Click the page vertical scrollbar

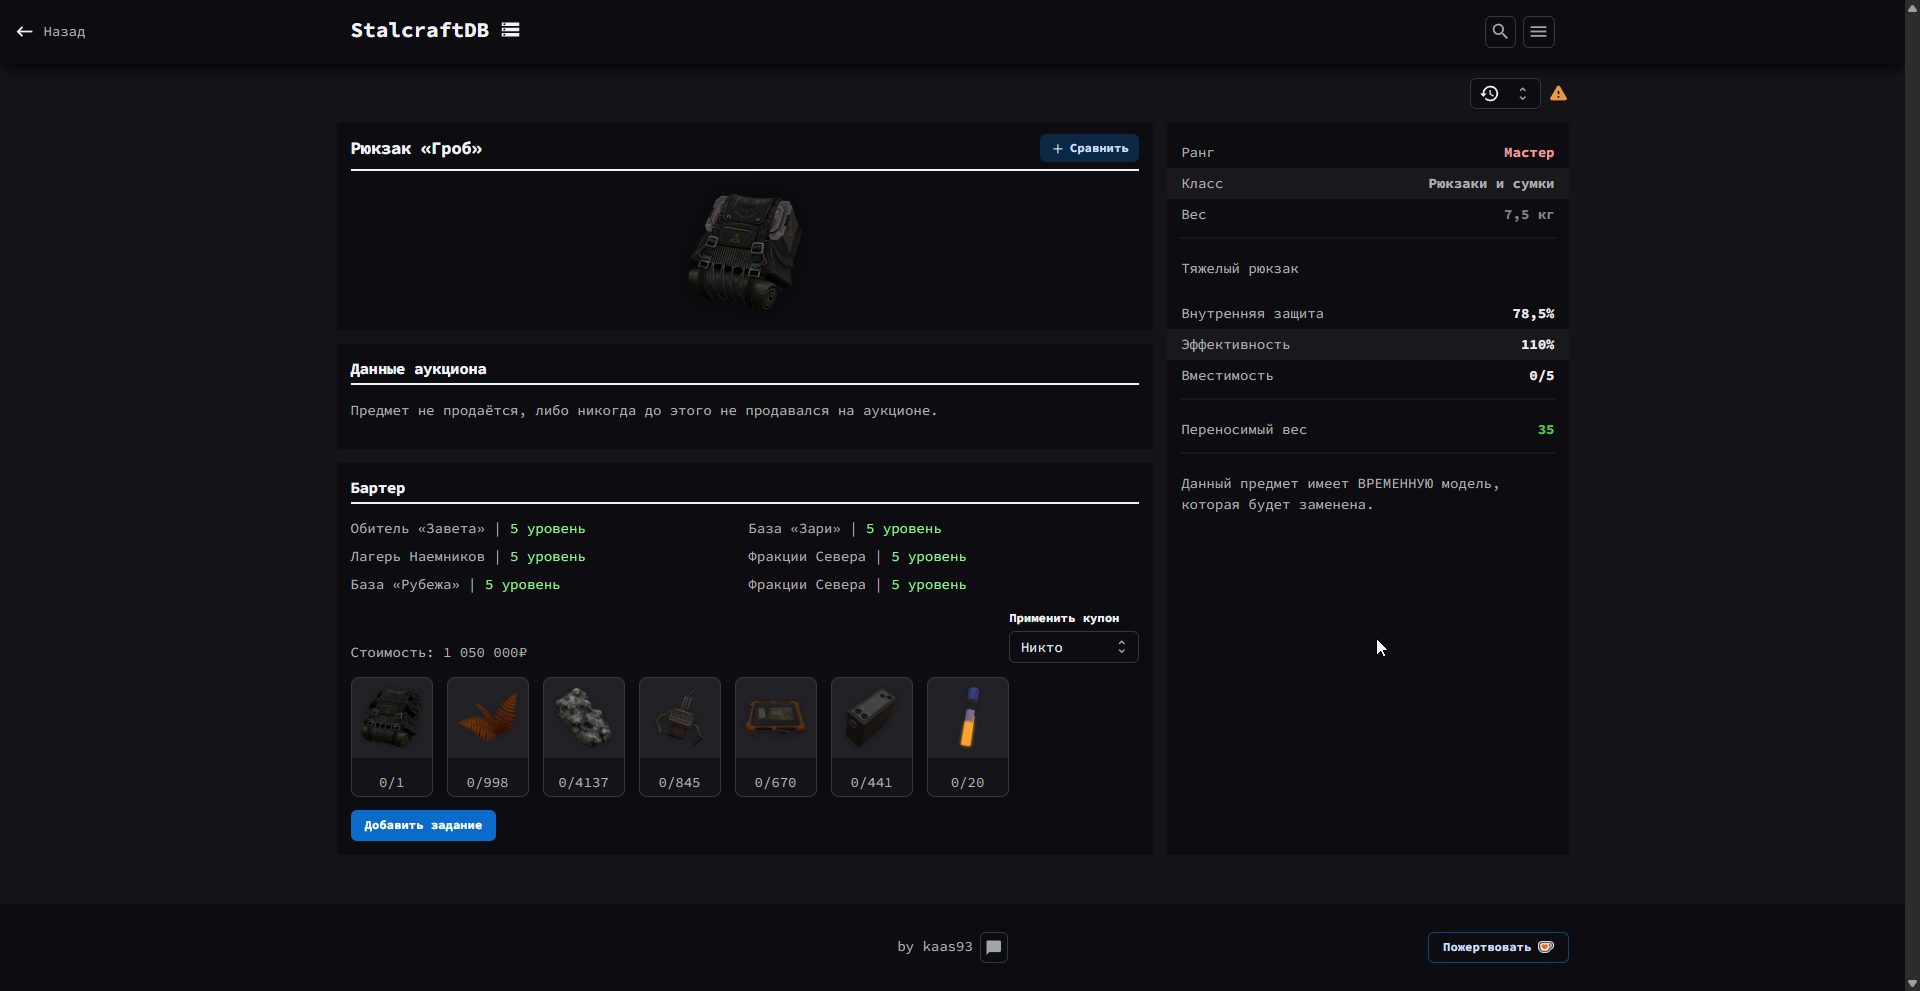[1912, 495]
